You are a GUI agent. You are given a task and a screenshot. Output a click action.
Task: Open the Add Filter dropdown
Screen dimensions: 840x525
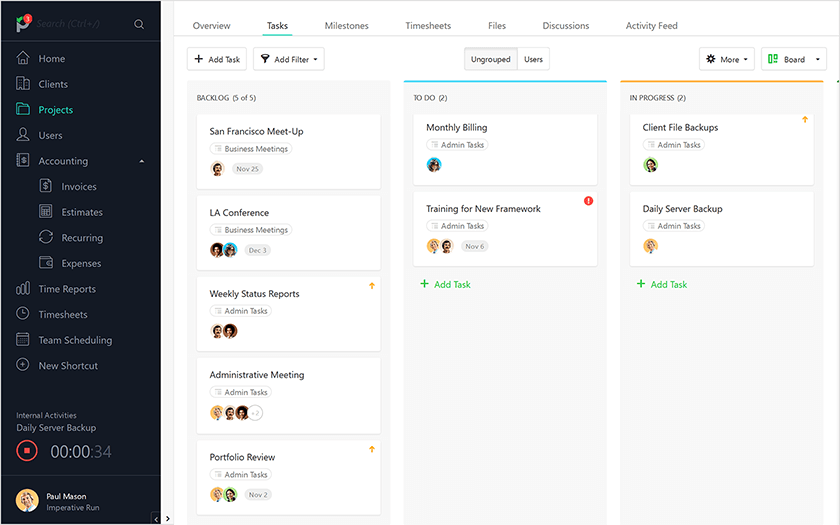point(289,59)
